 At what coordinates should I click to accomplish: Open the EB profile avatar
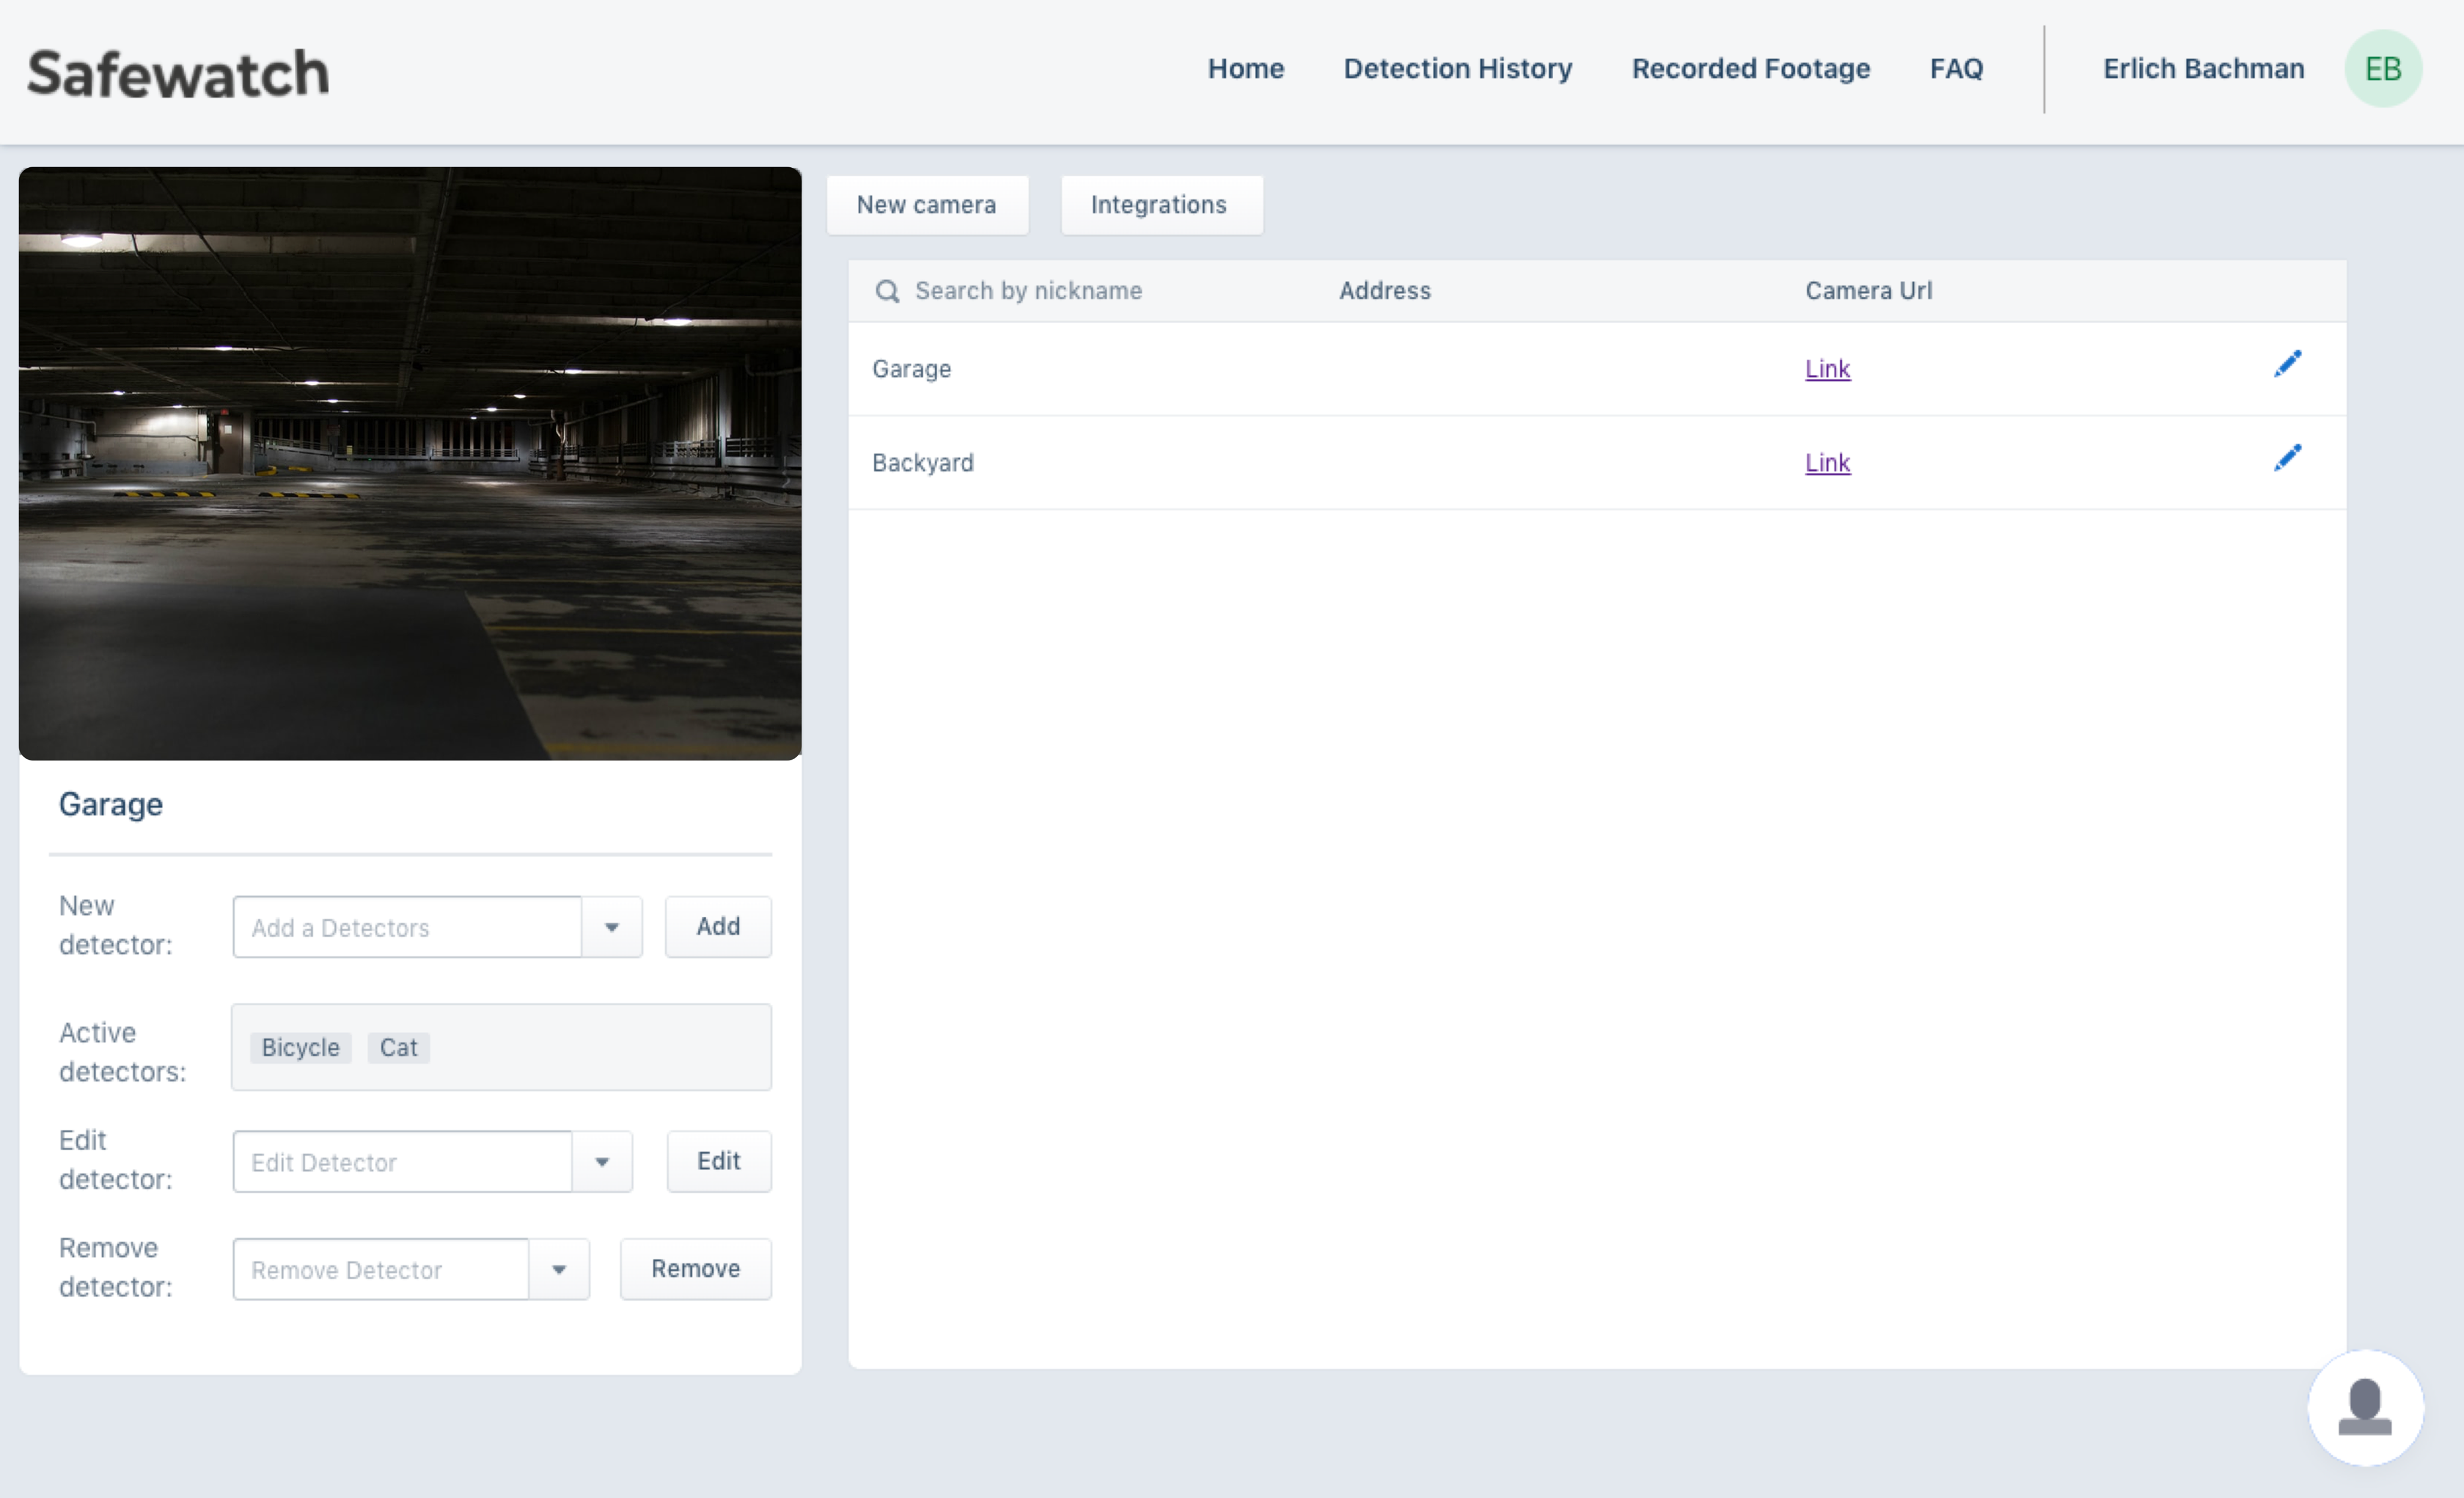2384,68
